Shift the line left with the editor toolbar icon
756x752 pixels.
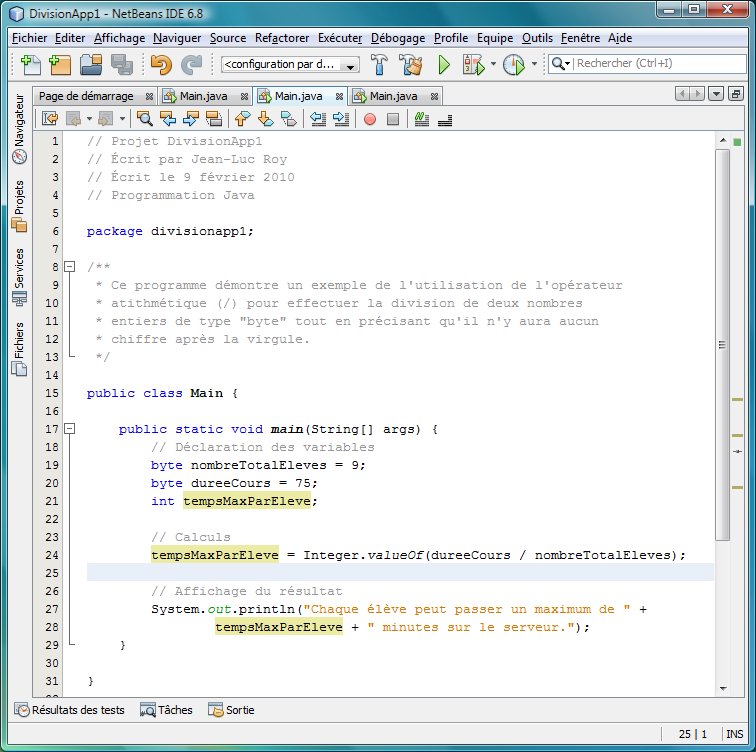pos(318,119)
